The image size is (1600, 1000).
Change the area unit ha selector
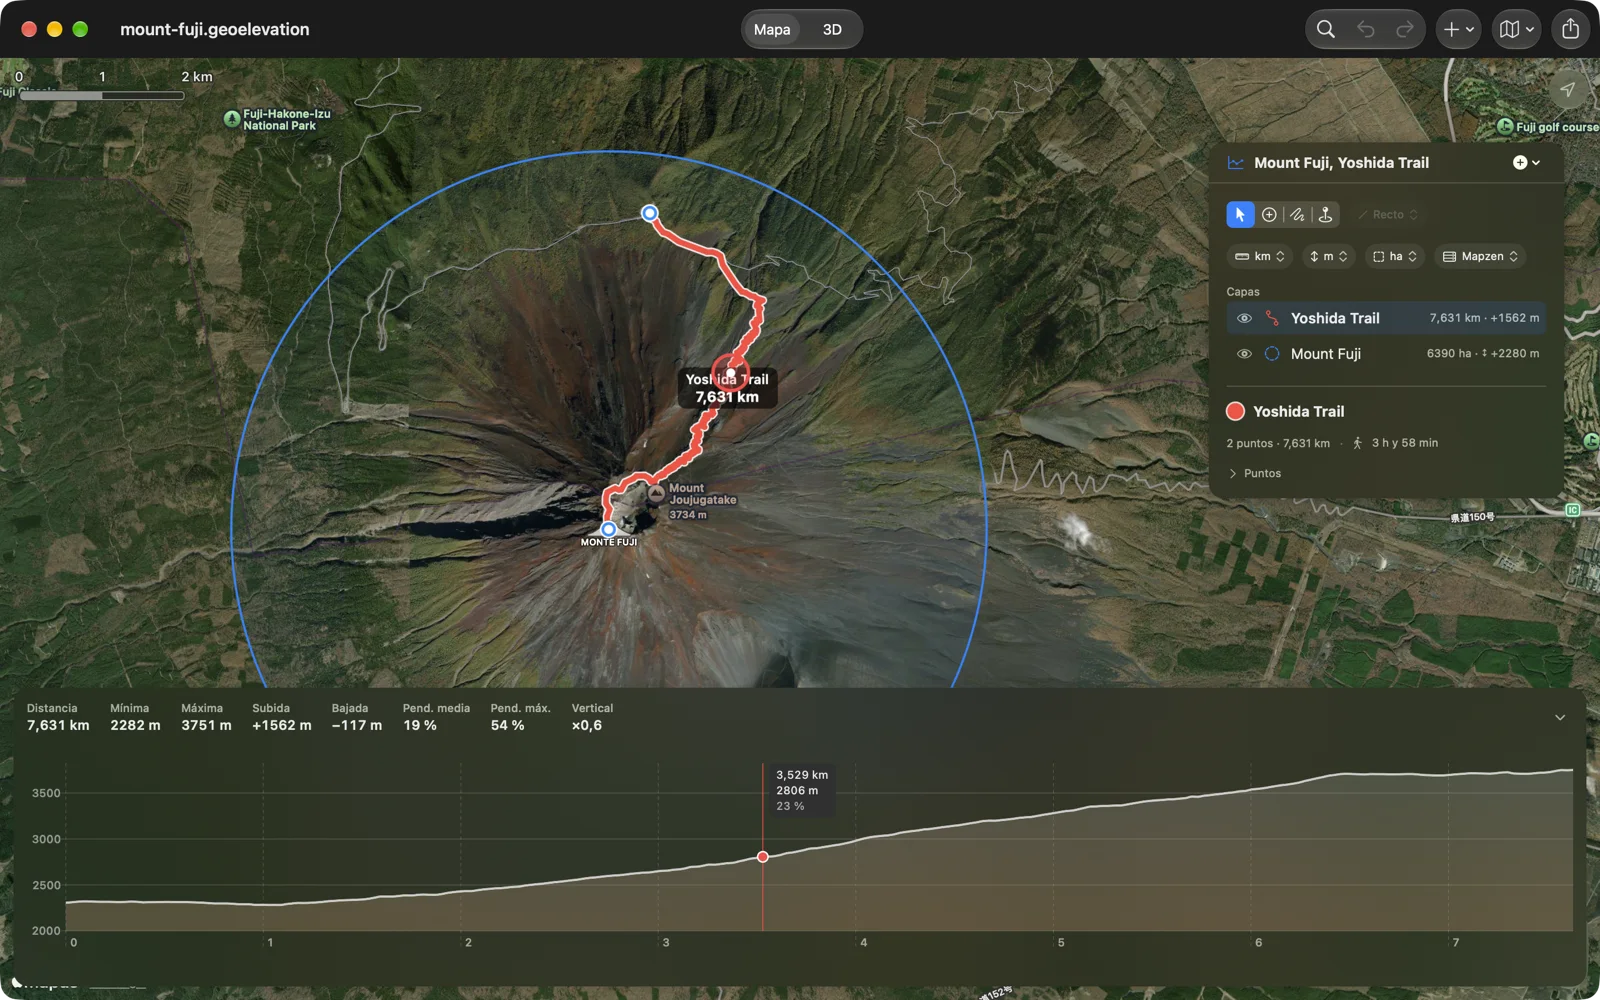(1395, 257)
